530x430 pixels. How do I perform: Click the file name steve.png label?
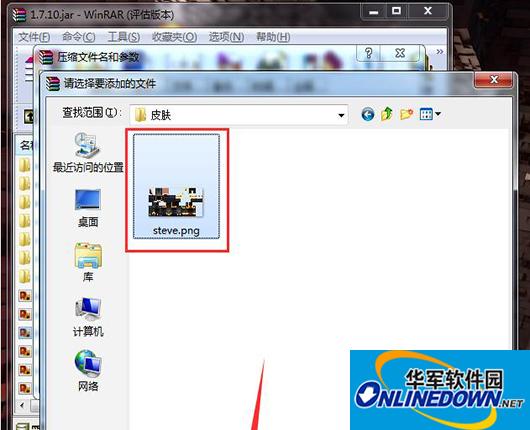click(176, 231)
